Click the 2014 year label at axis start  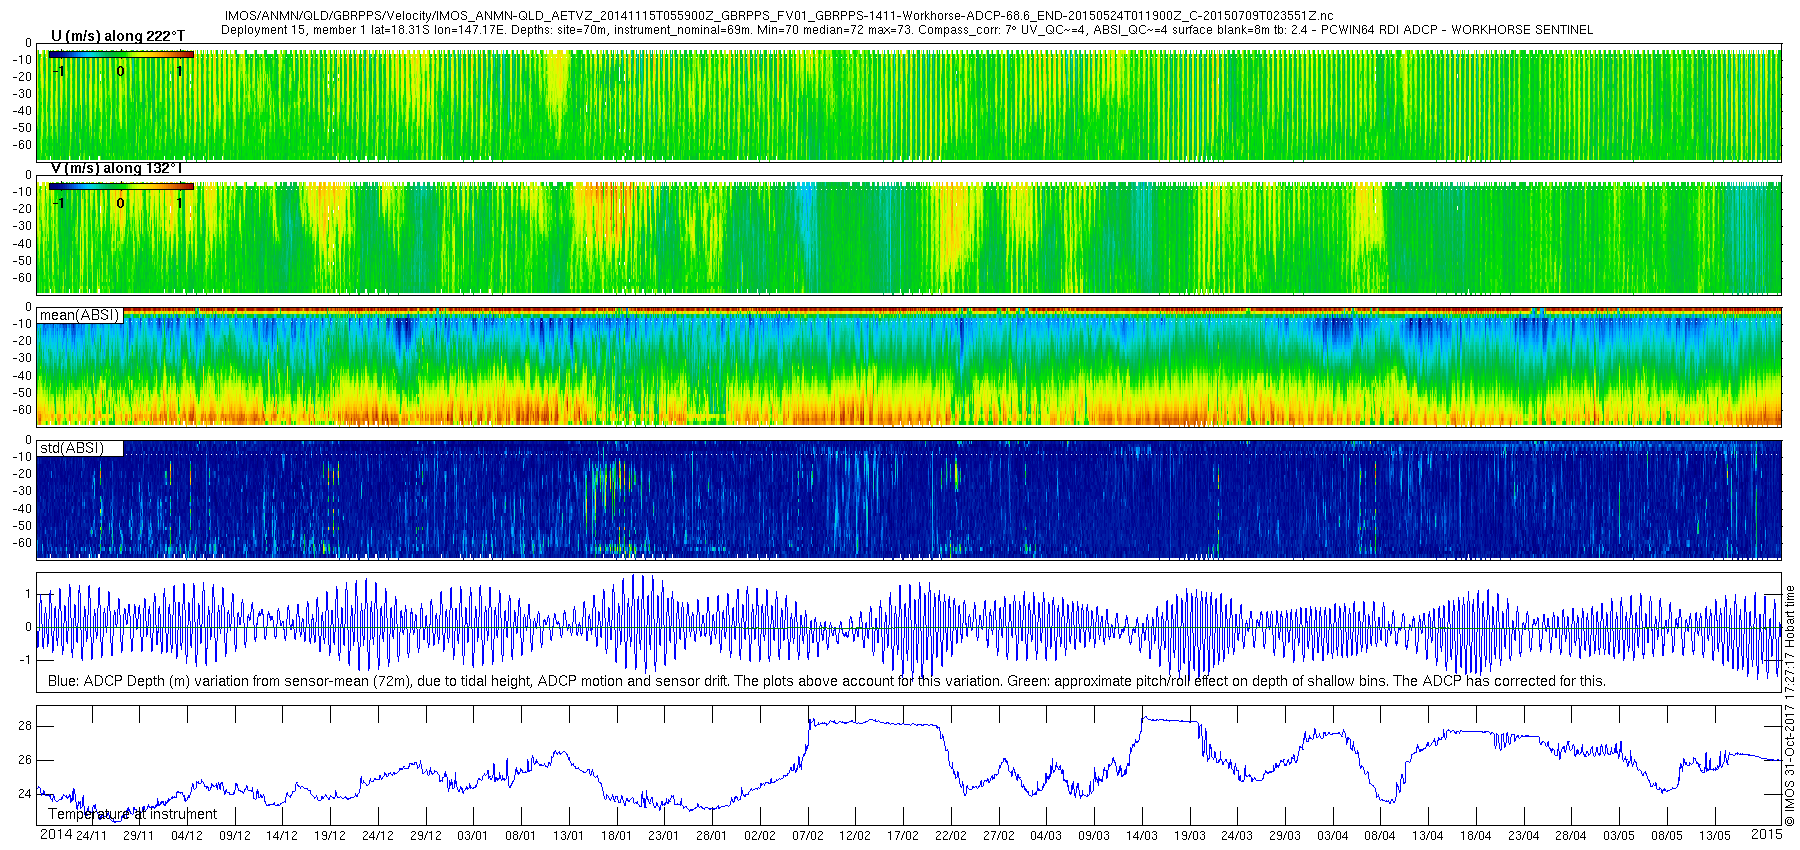[55, 834]
